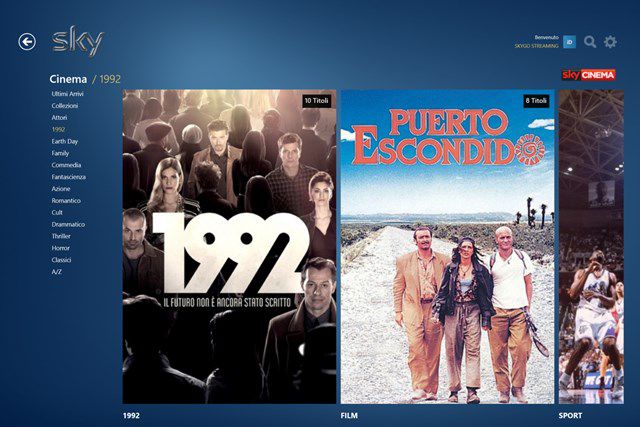Open the Thriller genre

click(61, 236)
